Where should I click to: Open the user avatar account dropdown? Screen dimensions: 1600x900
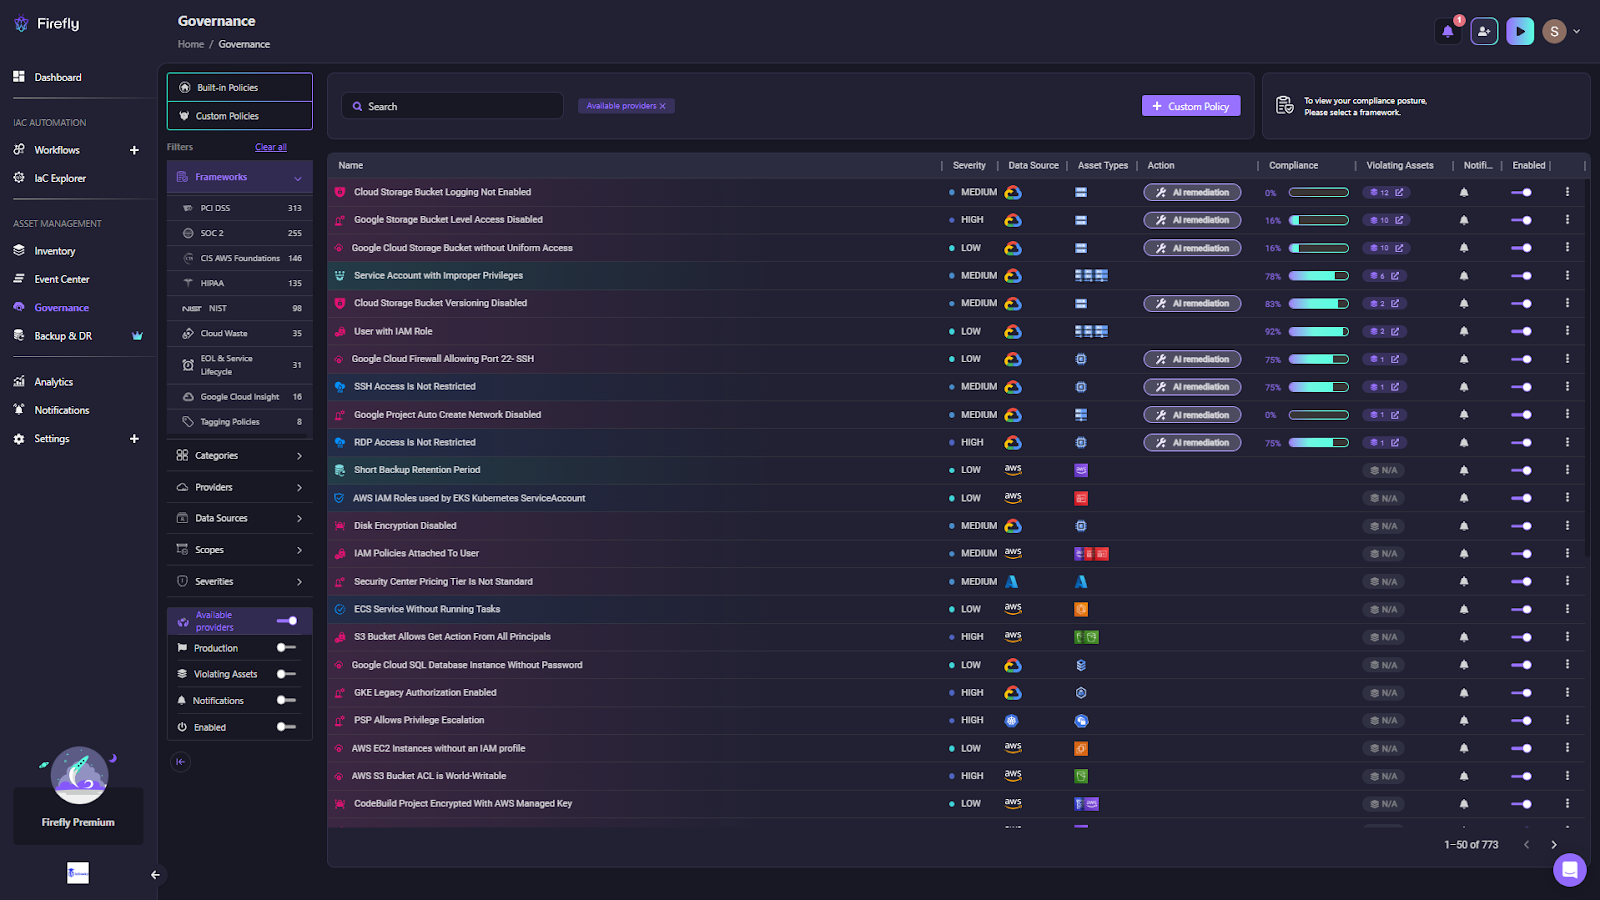tap(1561, 31)
